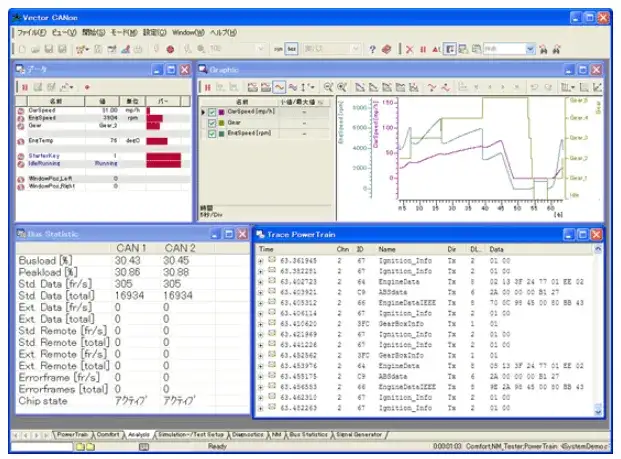The width and height of the screenshot is (621, 459).
Task: Switch to the Signal Generator desktop tab
Action: [x=359, y=435]
